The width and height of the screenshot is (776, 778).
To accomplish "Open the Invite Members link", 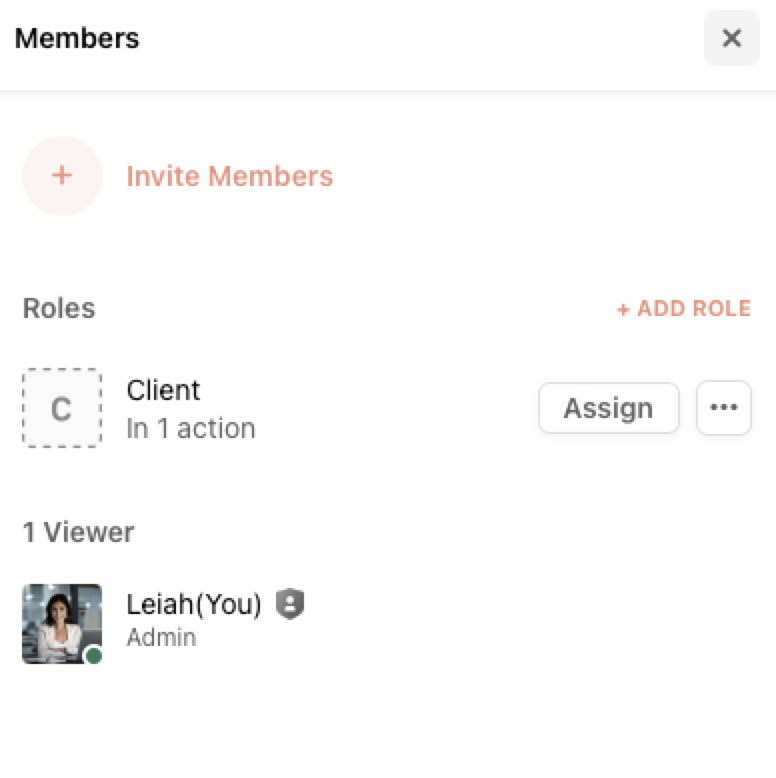I will tap(230, 176).
